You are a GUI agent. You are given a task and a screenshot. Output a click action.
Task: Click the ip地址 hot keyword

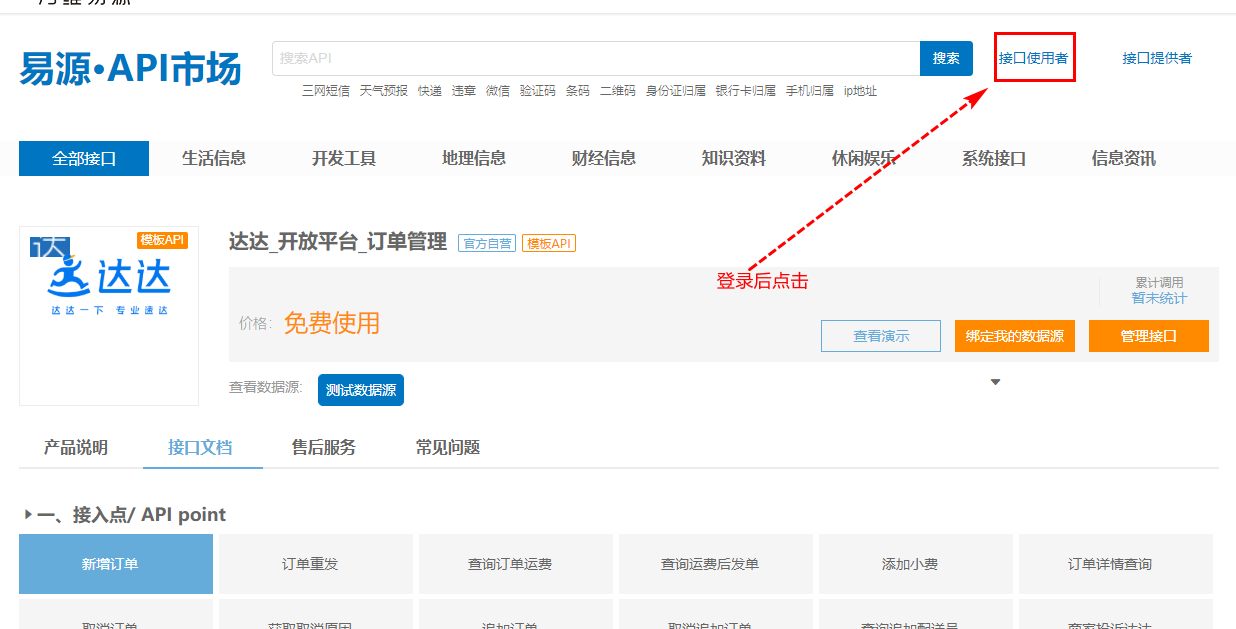coord(860,91)
